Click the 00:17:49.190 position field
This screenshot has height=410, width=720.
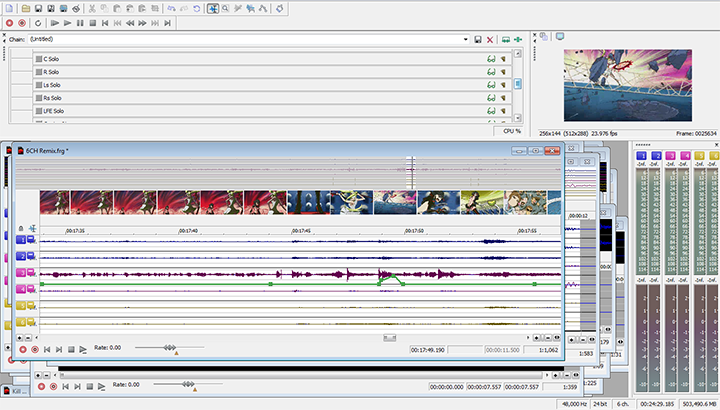tap(427, 351)
